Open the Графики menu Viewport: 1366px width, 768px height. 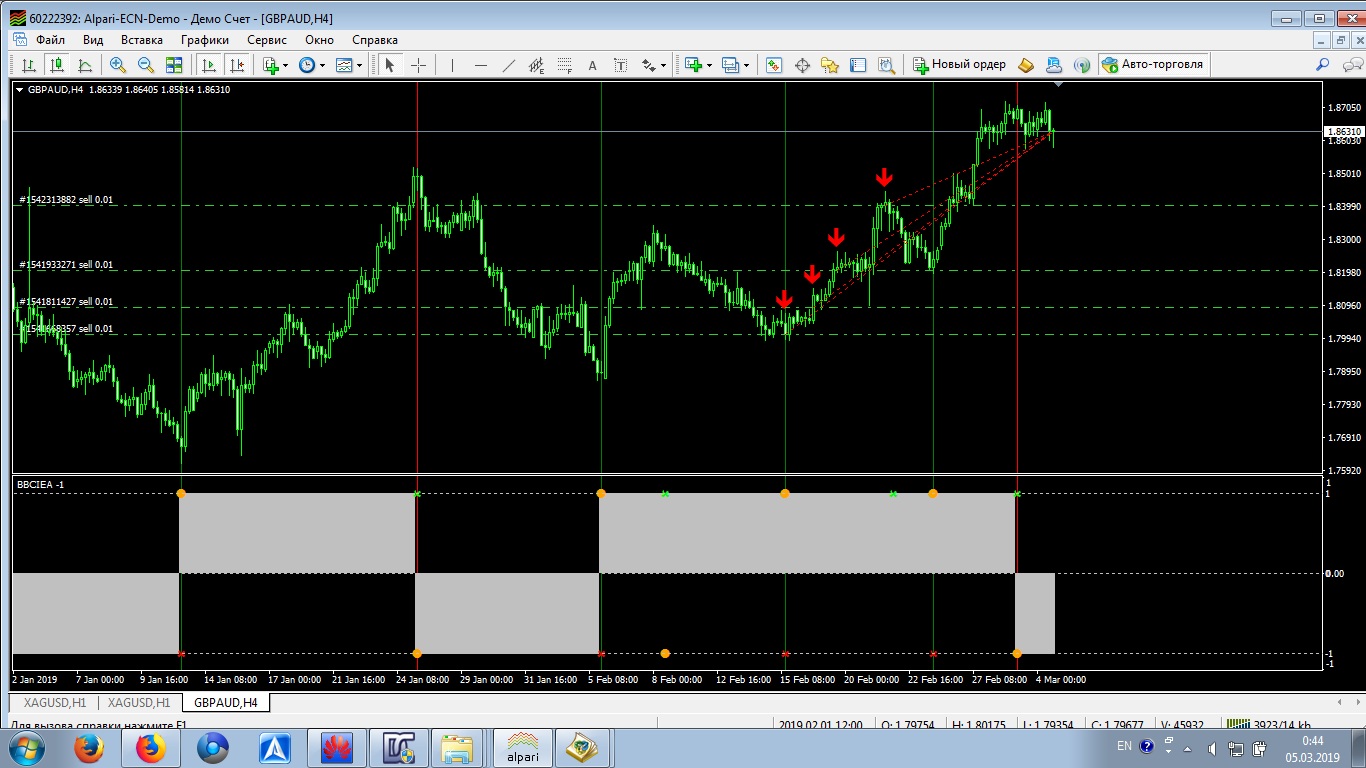tap(204, 40)
